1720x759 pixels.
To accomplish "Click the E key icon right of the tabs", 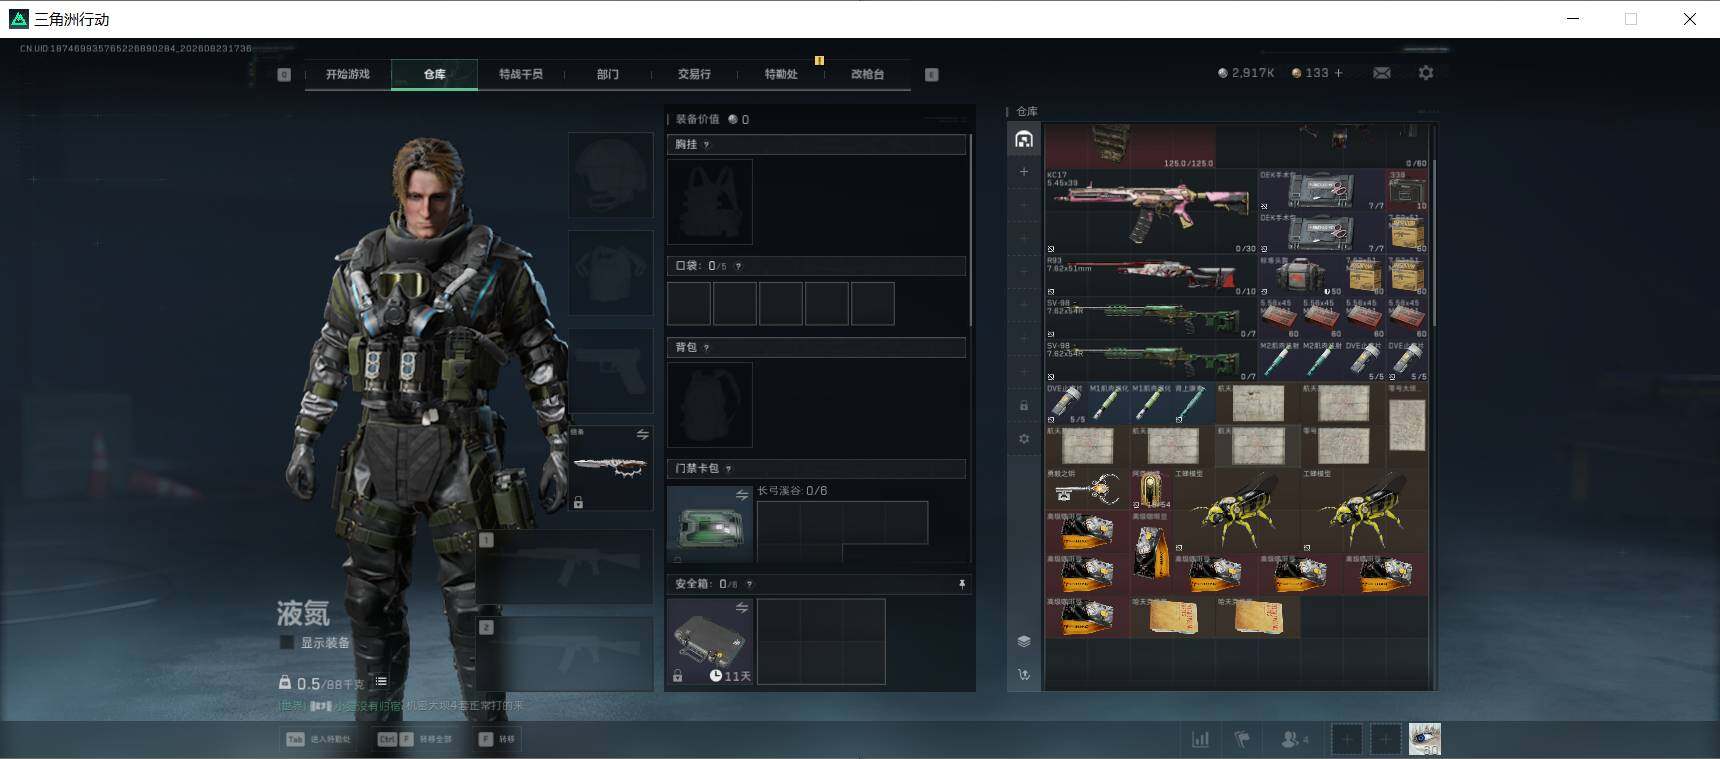I will pos(932,74).
